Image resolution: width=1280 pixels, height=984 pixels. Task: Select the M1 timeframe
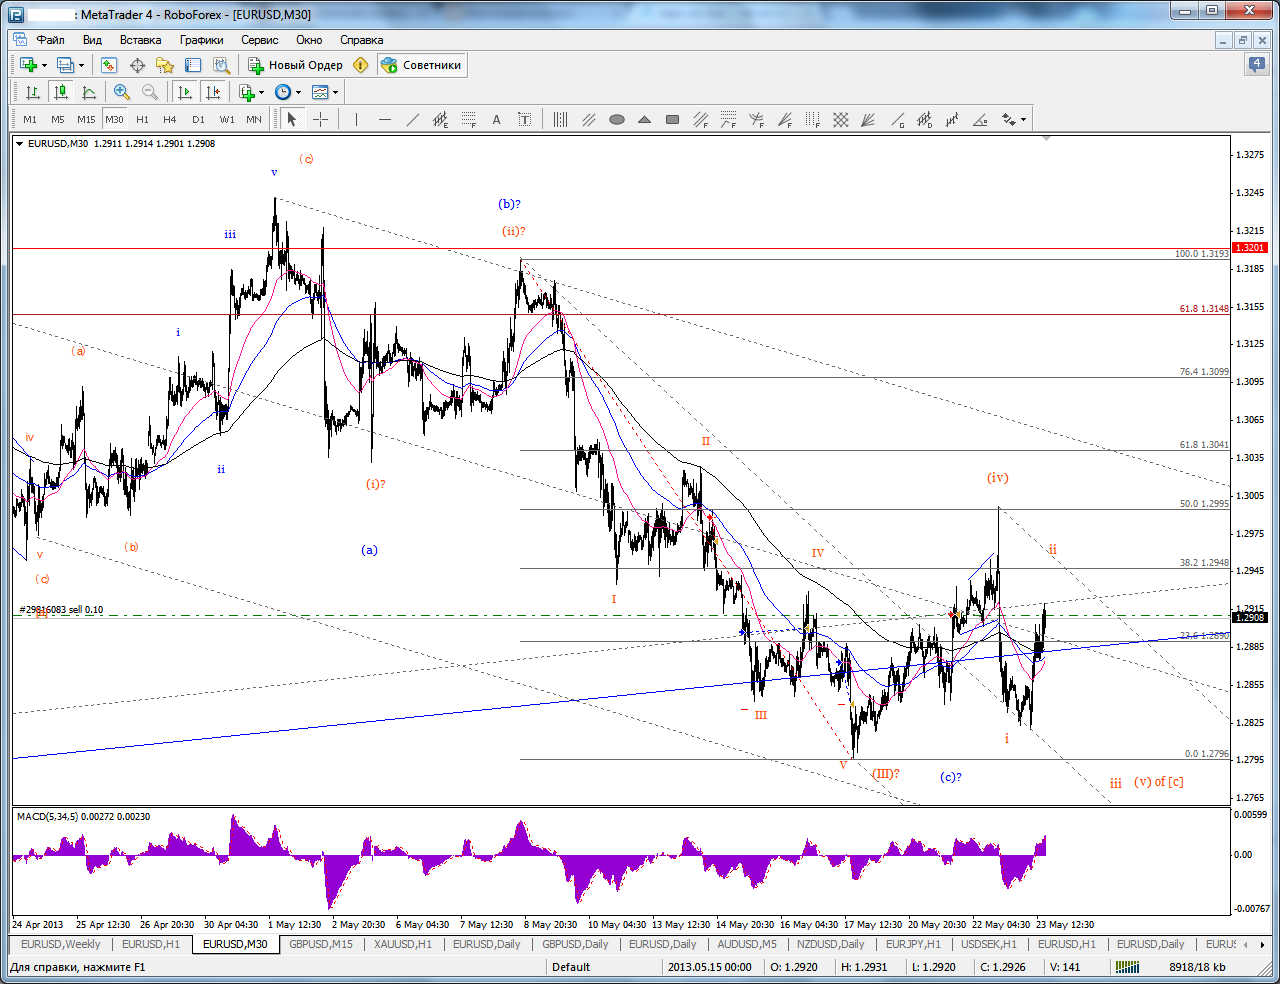[30, 119]
